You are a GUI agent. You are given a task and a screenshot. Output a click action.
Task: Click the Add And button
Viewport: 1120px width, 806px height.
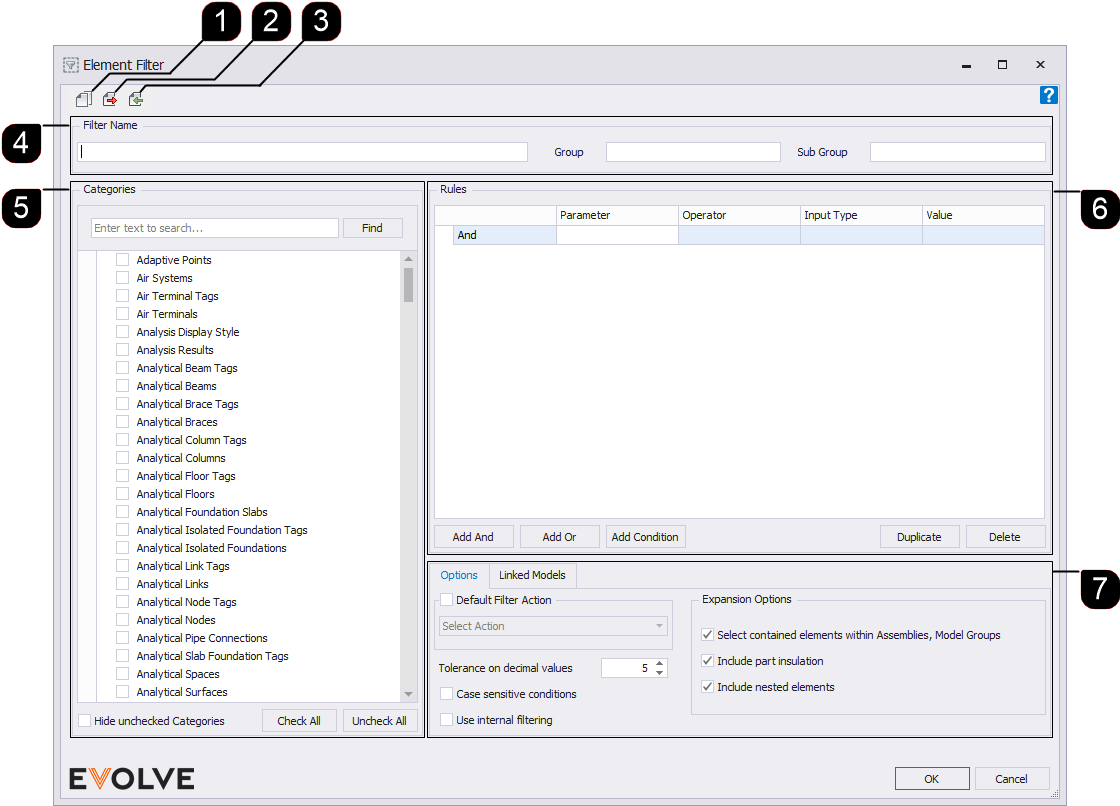pyautogui.click(x=473, y=537)
